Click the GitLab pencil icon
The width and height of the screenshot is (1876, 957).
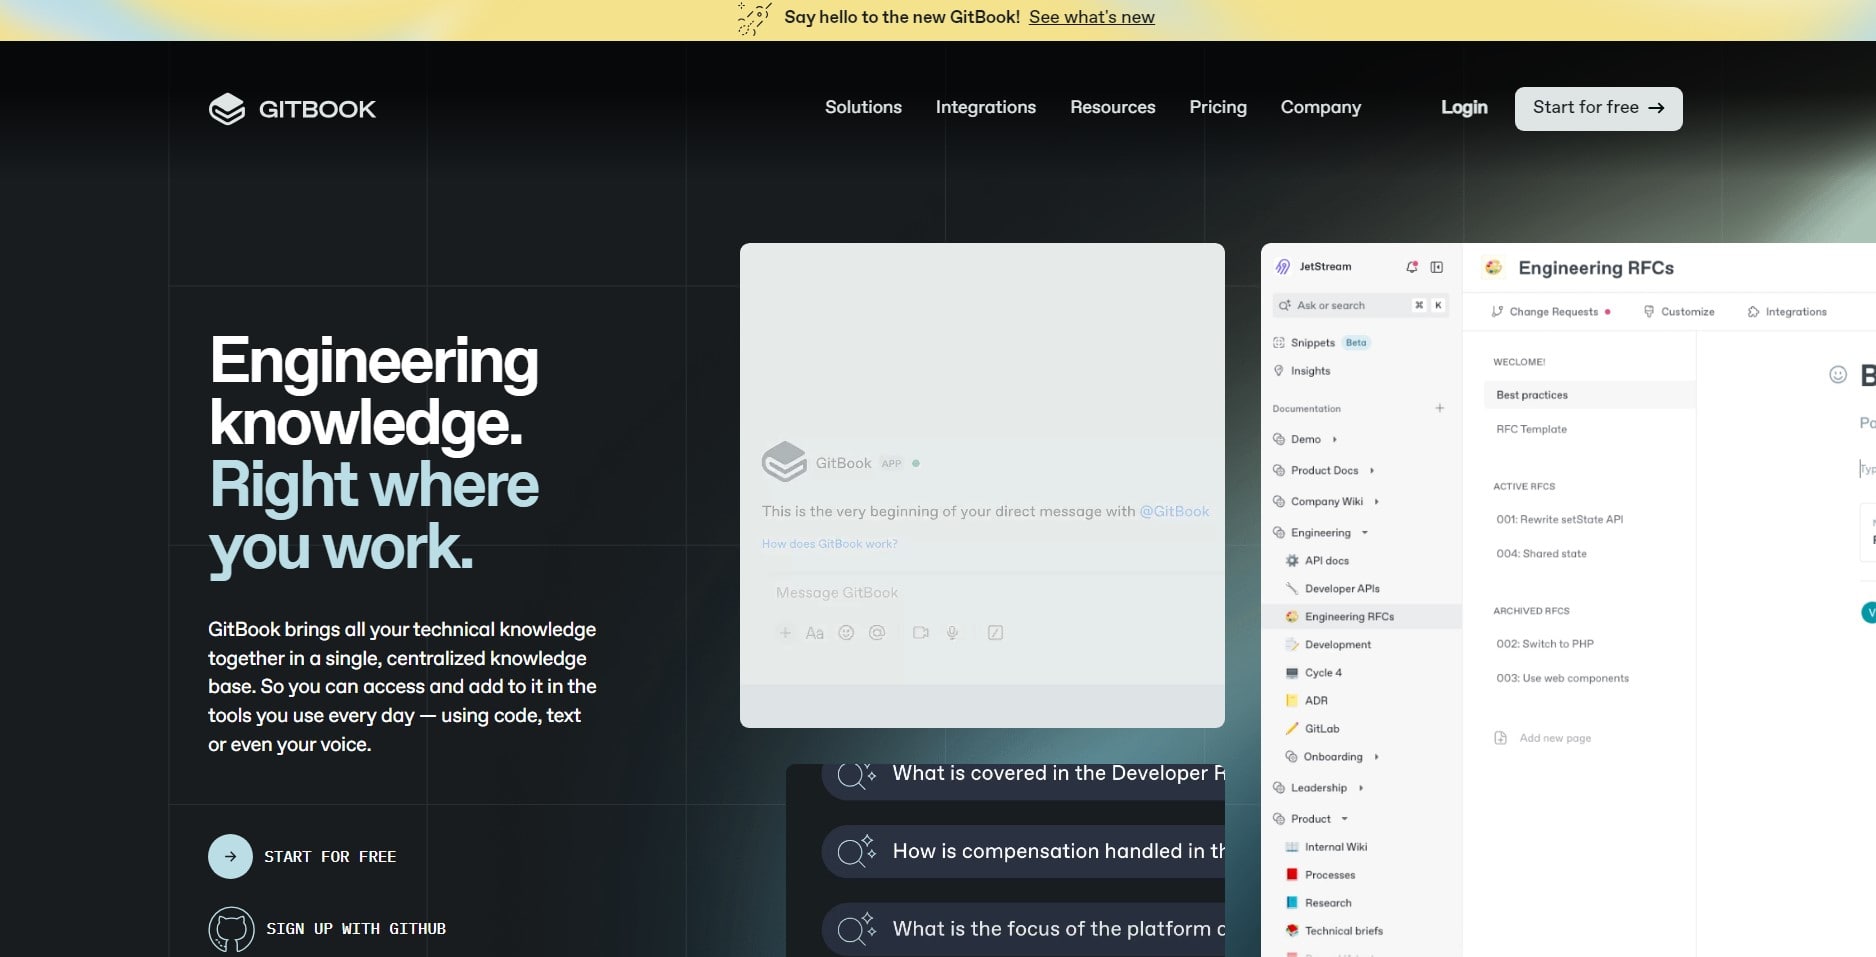(x=1292, y=729)
